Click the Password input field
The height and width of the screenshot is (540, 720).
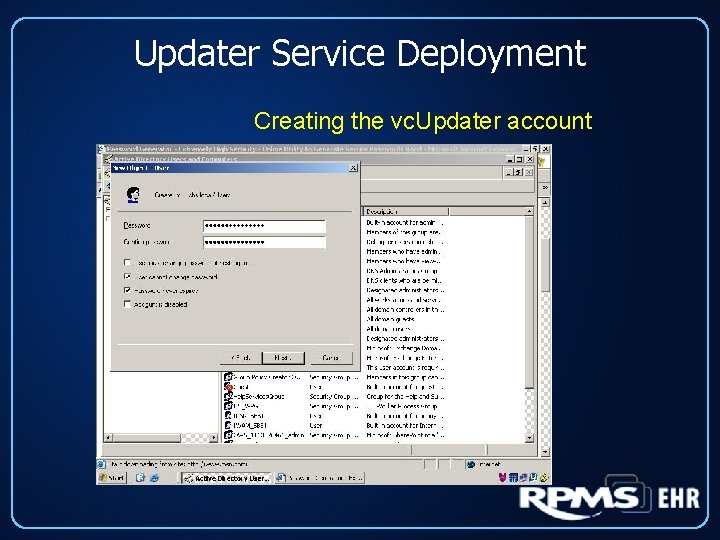[264, 226]
